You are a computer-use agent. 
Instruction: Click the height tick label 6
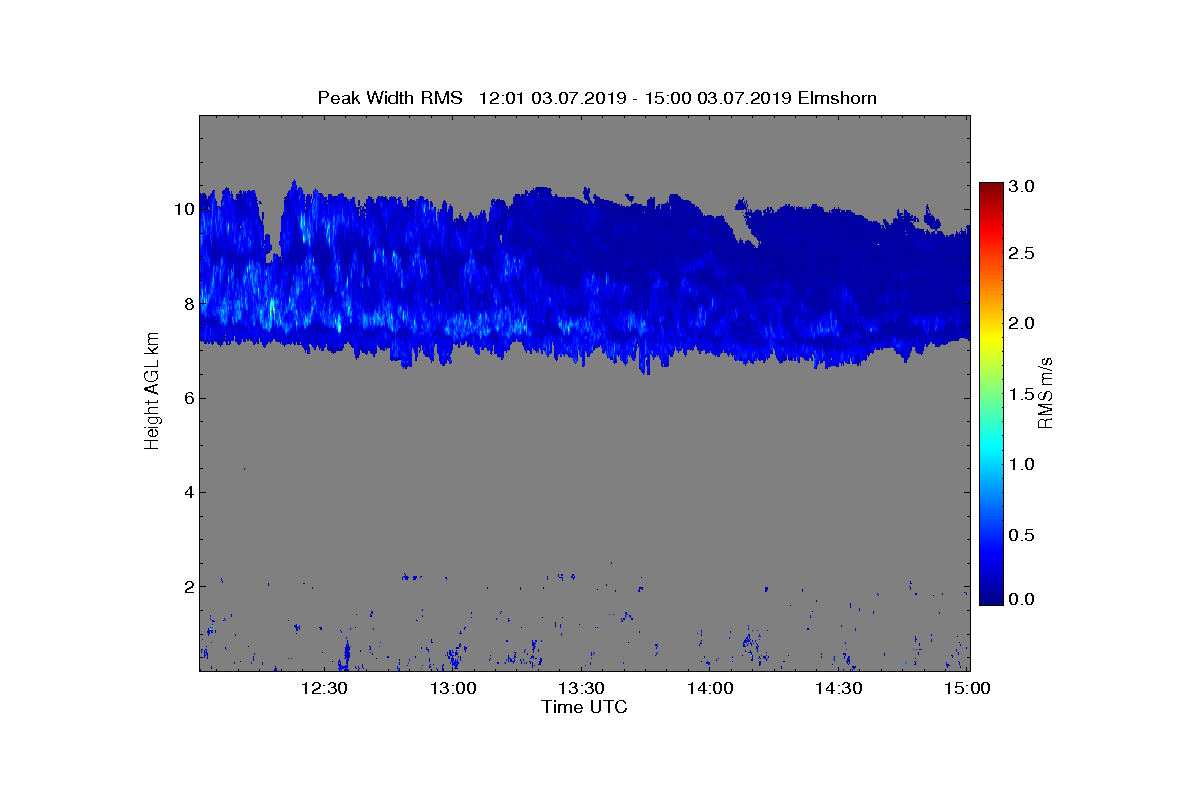pos(187,398)
